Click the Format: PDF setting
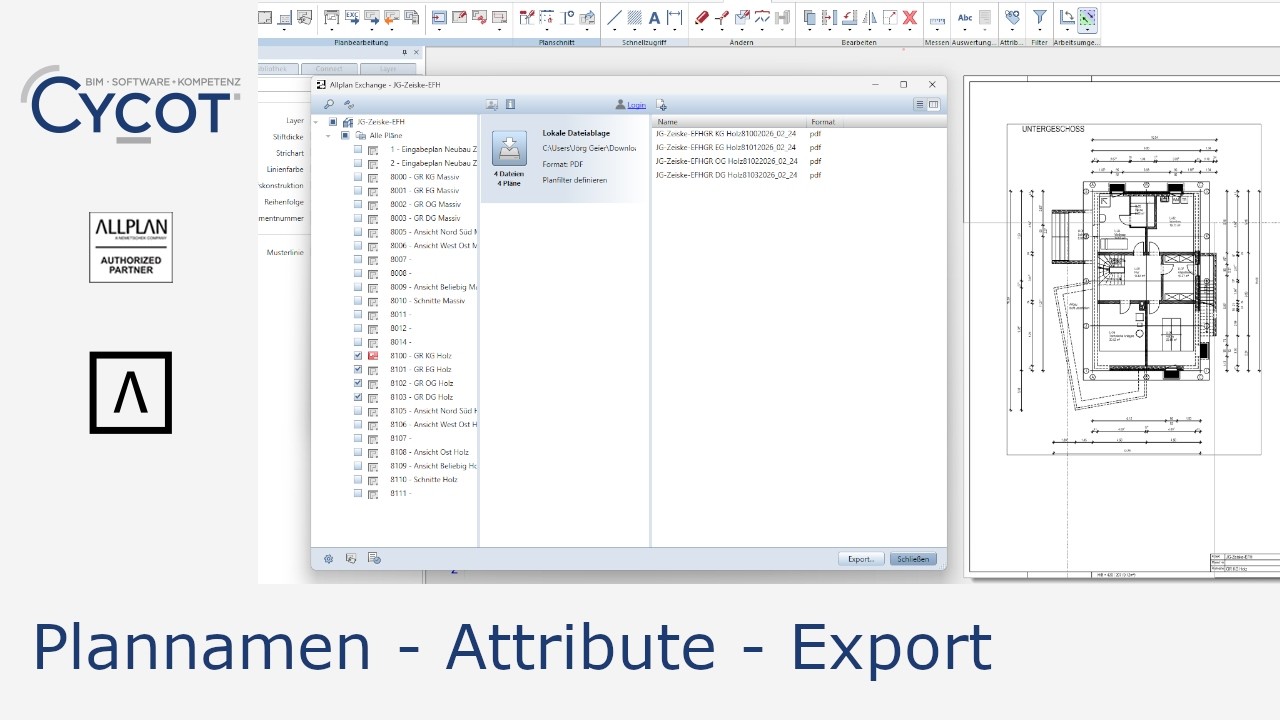Screen dimensions: 1280x720 click(x=563, y=164)
